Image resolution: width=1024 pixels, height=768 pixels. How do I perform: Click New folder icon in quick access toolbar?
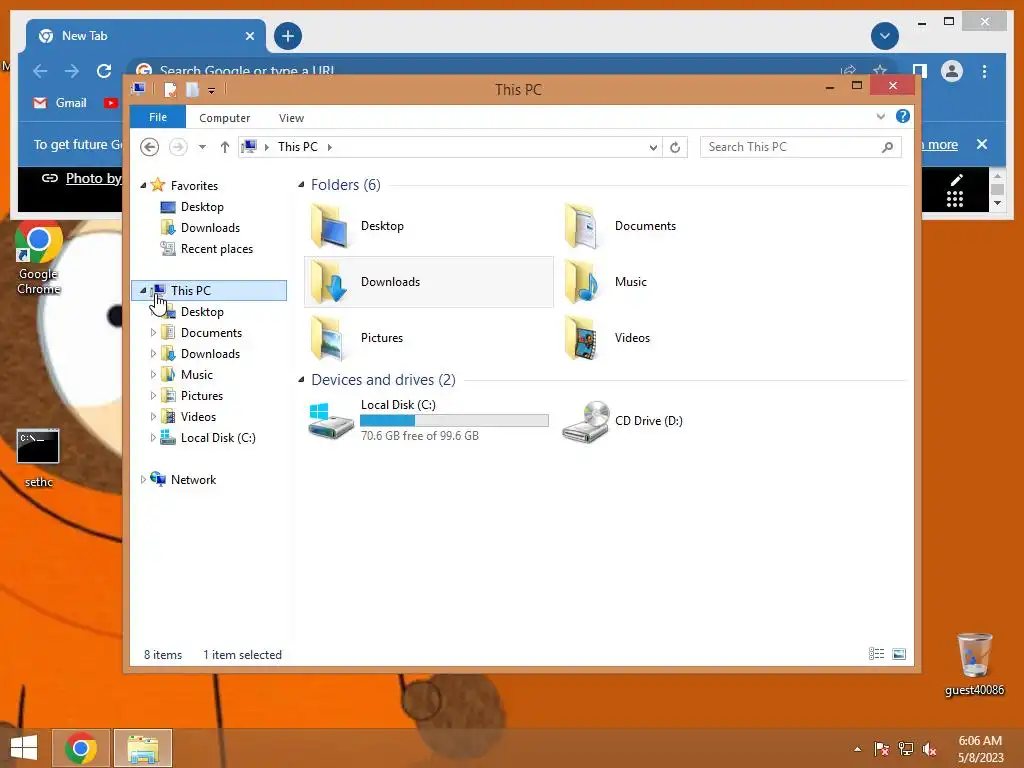192,89
